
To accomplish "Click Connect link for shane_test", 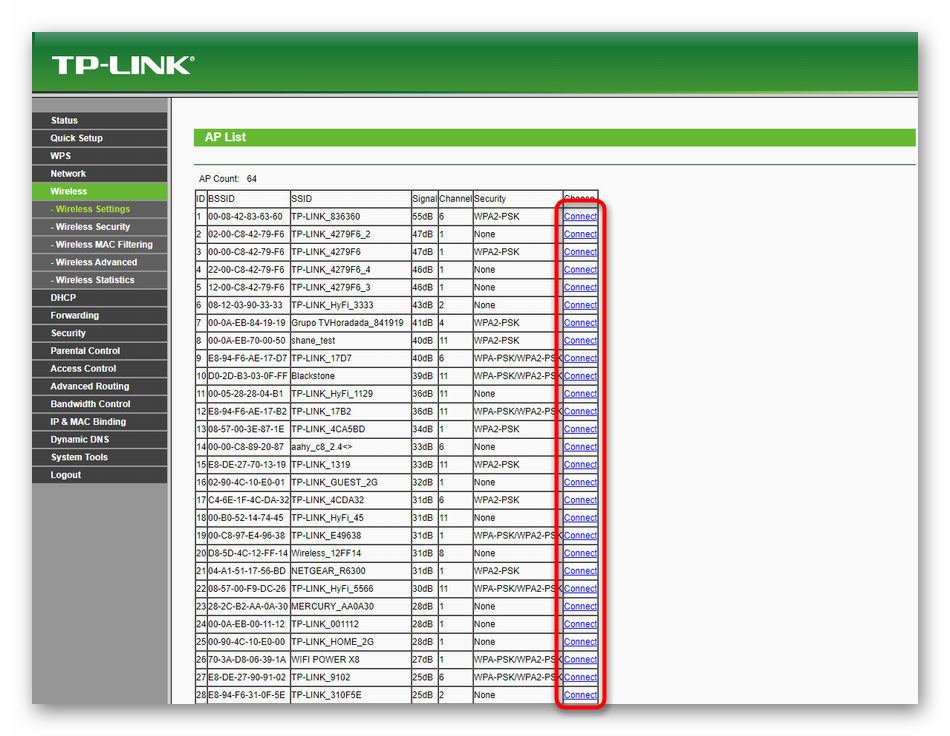I will 580,341.
